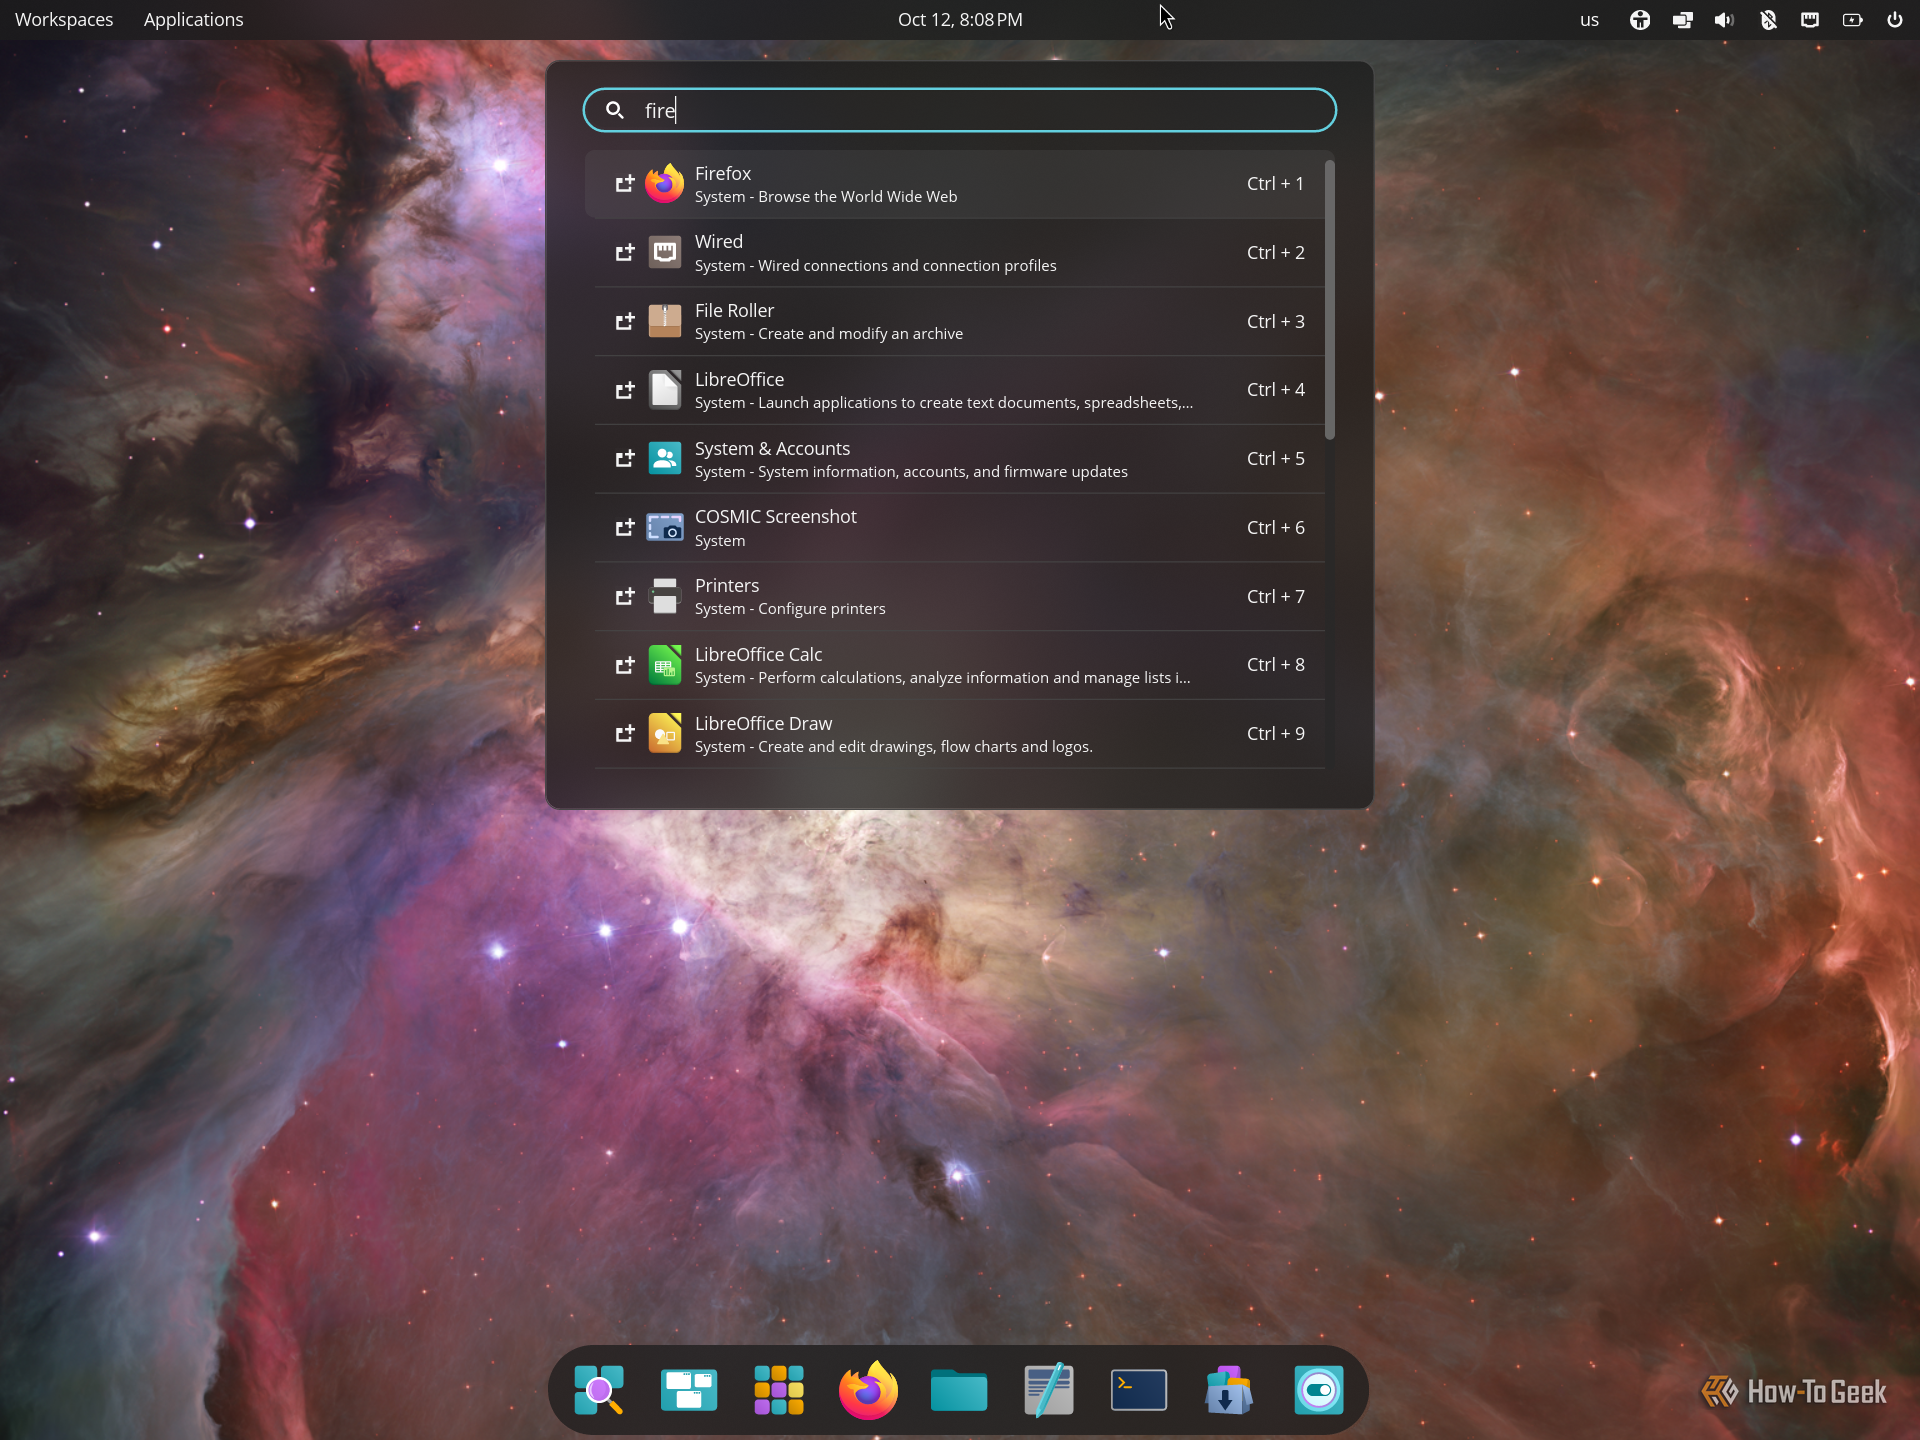Select the 'Ctrl + 9' shortcut label
Image resolution: width=1920 pixels, height=1440 pixels.
click(x=1275, y=734)
